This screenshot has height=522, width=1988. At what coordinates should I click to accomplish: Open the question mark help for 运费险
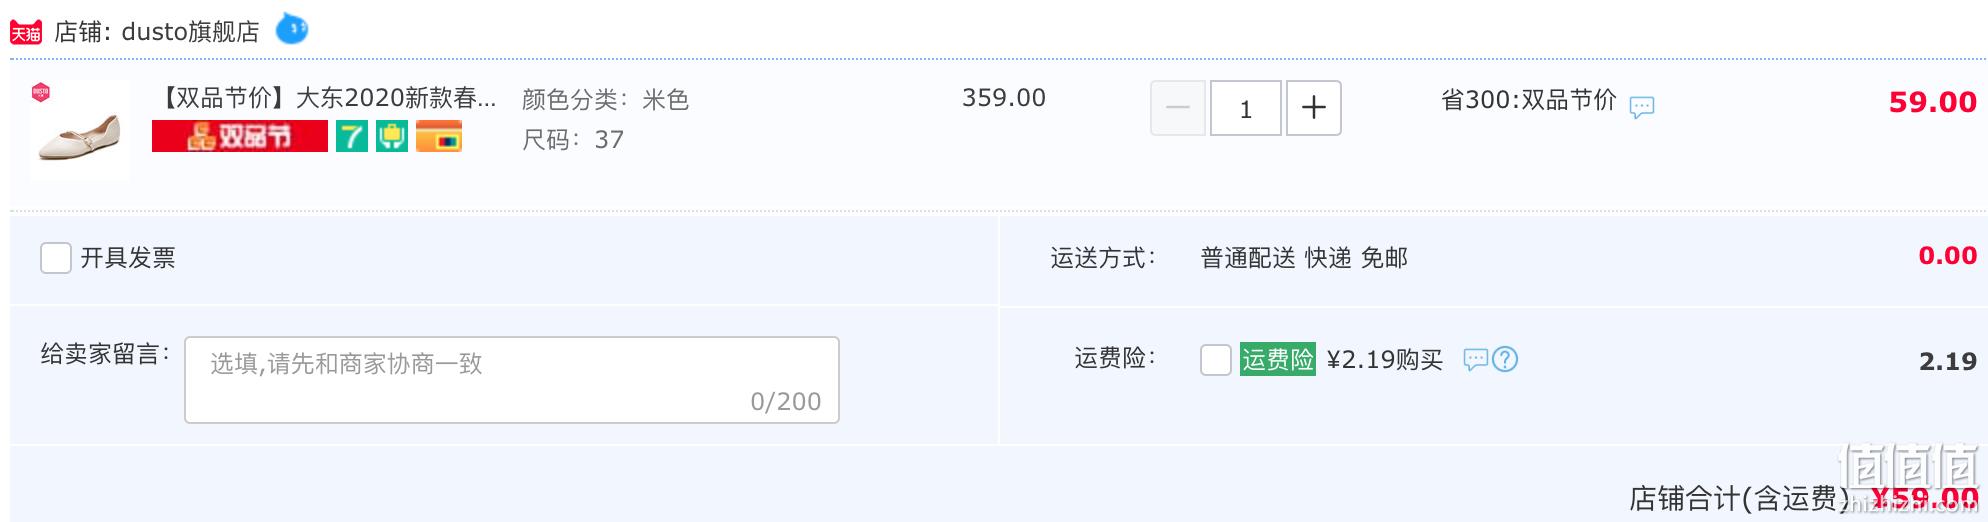1505,359
